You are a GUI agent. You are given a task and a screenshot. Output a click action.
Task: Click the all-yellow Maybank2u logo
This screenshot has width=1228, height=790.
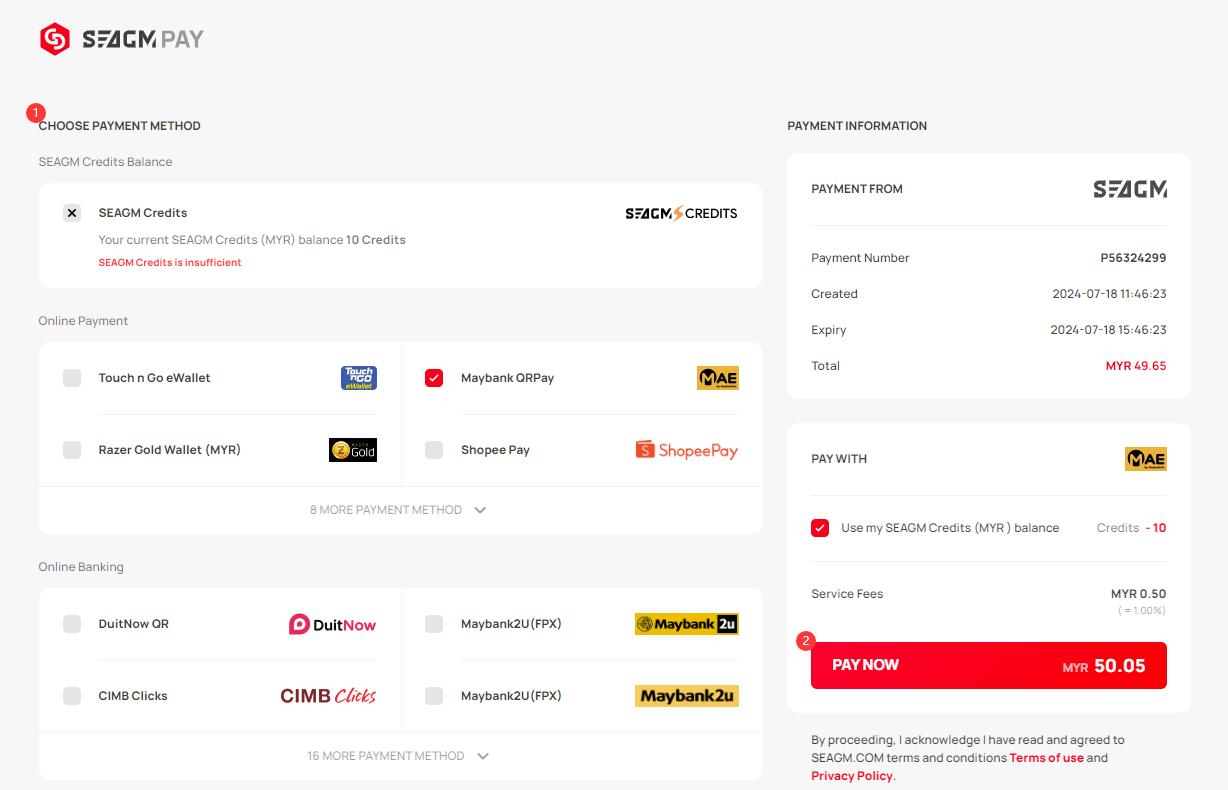click(x=687, y=696)
